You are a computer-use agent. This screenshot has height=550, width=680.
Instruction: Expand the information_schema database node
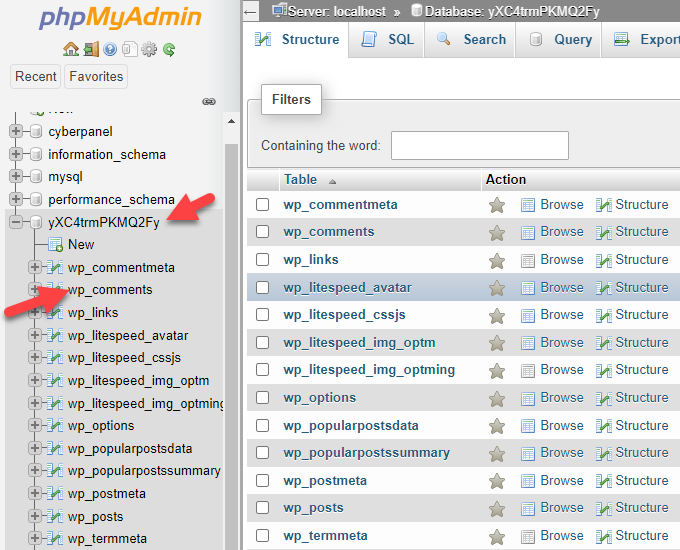pos(16,154)
